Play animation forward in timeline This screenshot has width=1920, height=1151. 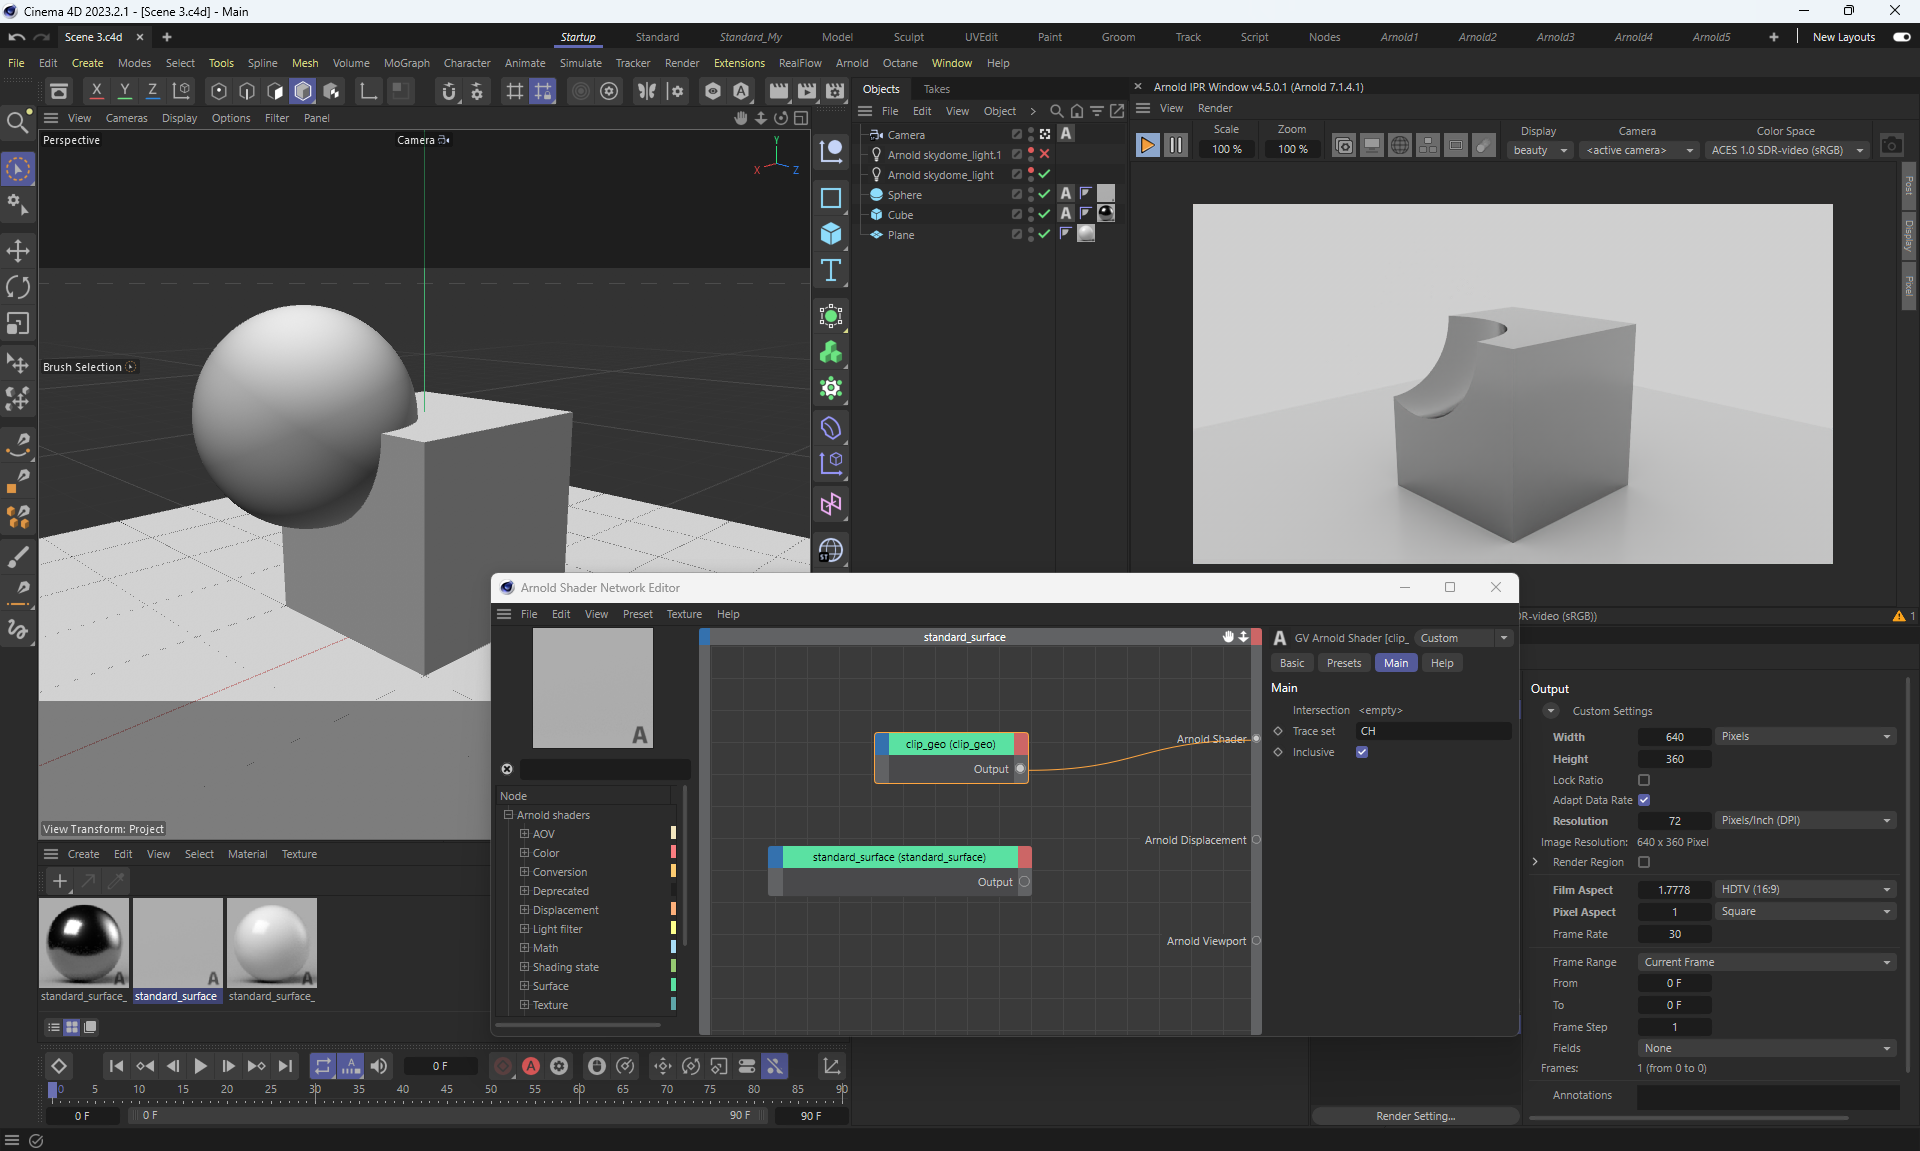point(200,1066)
